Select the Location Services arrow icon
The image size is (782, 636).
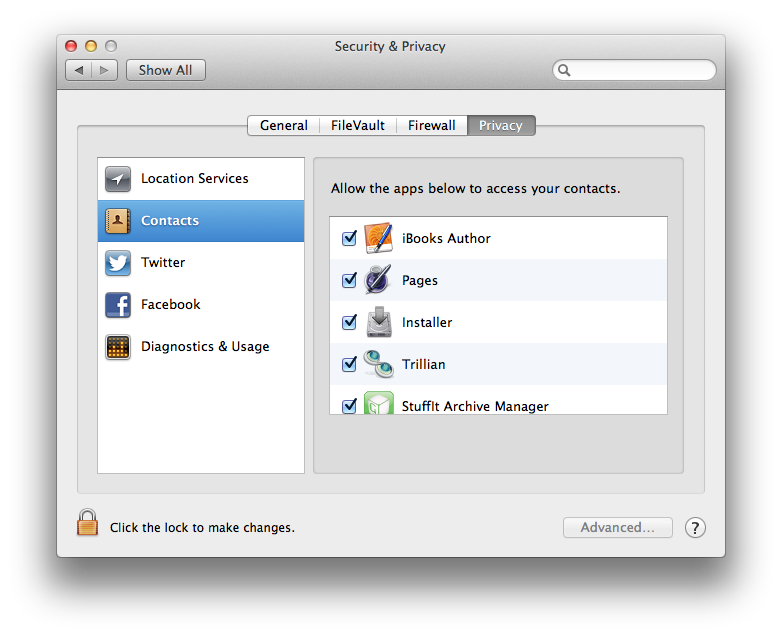[118, 179]
